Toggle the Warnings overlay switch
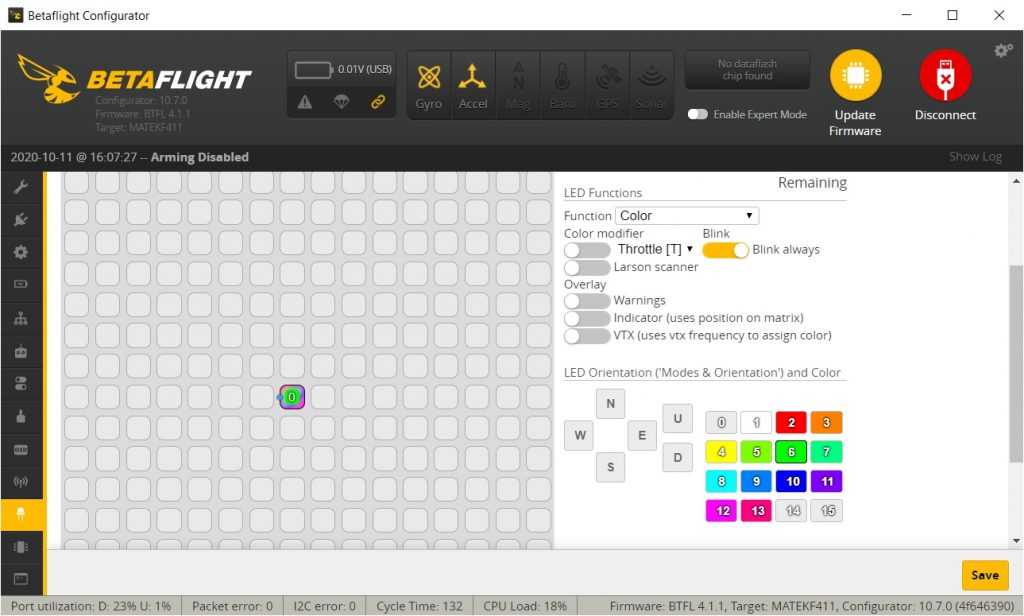The width and height of the screenshot is (1024, 616). pyautogui.click(x=587, y=300)
